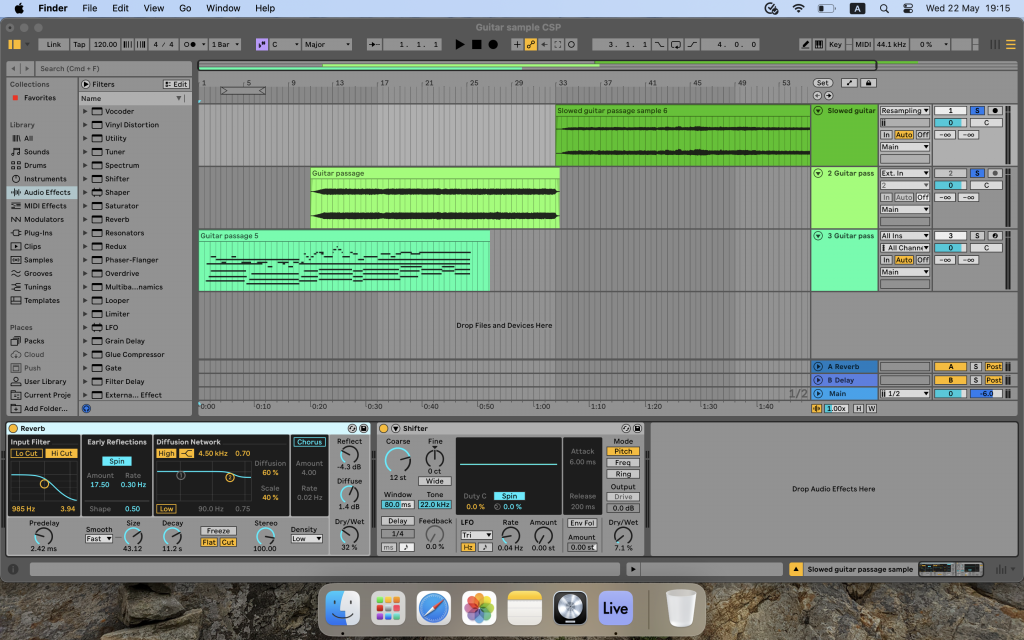Toggle the Follow playback arrow icon

pyautogui.click(x=374, y=44)
